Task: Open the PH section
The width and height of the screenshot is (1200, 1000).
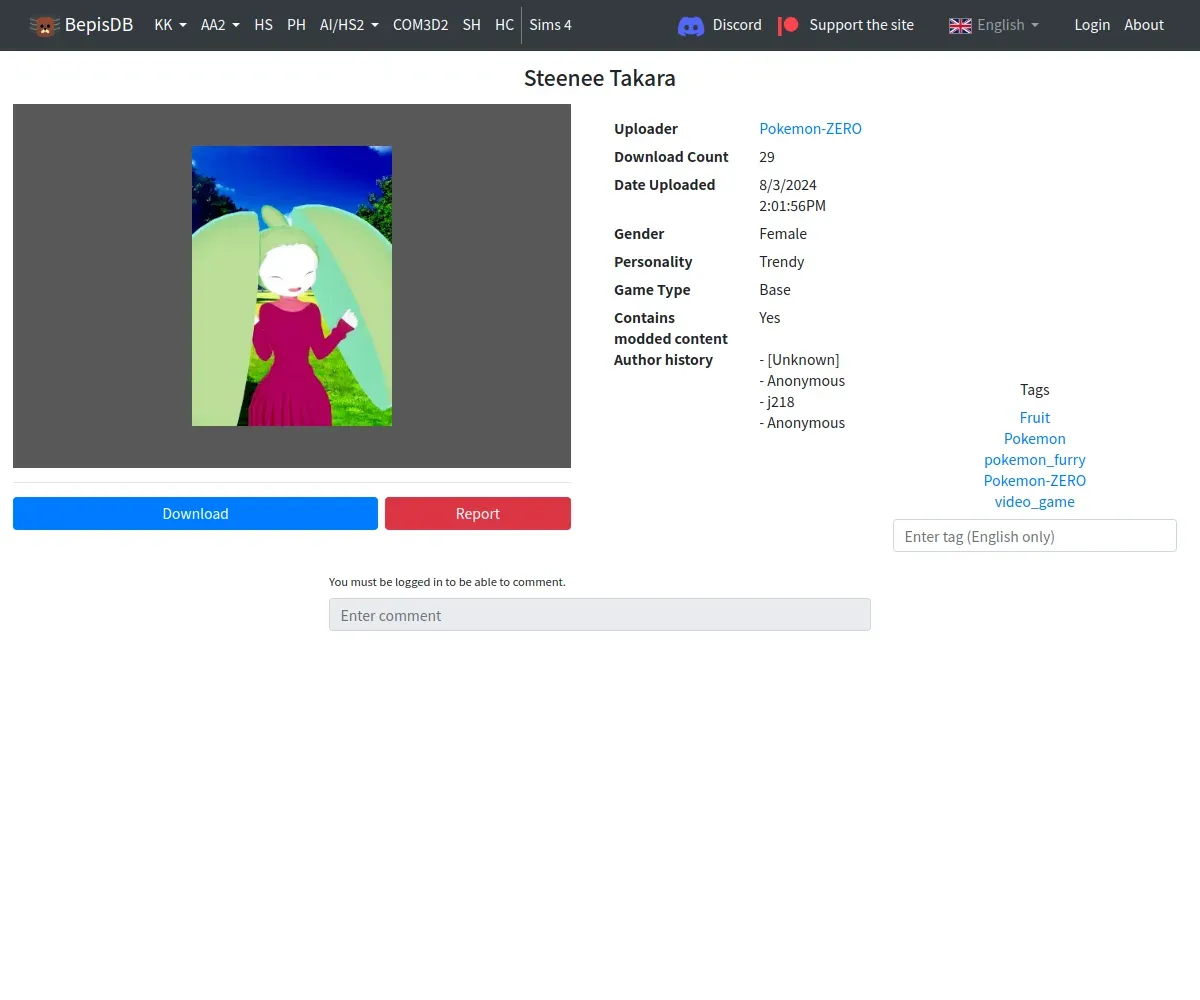Action: 296,25
